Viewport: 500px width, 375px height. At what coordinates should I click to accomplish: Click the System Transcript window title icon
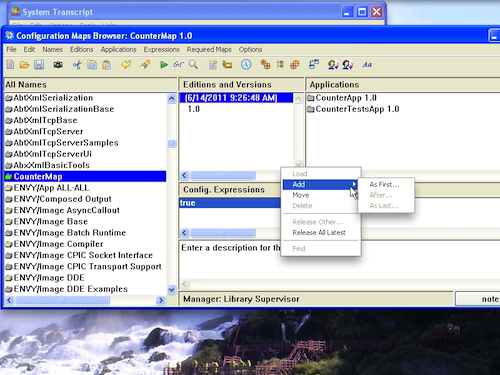(x=15, y=12)
